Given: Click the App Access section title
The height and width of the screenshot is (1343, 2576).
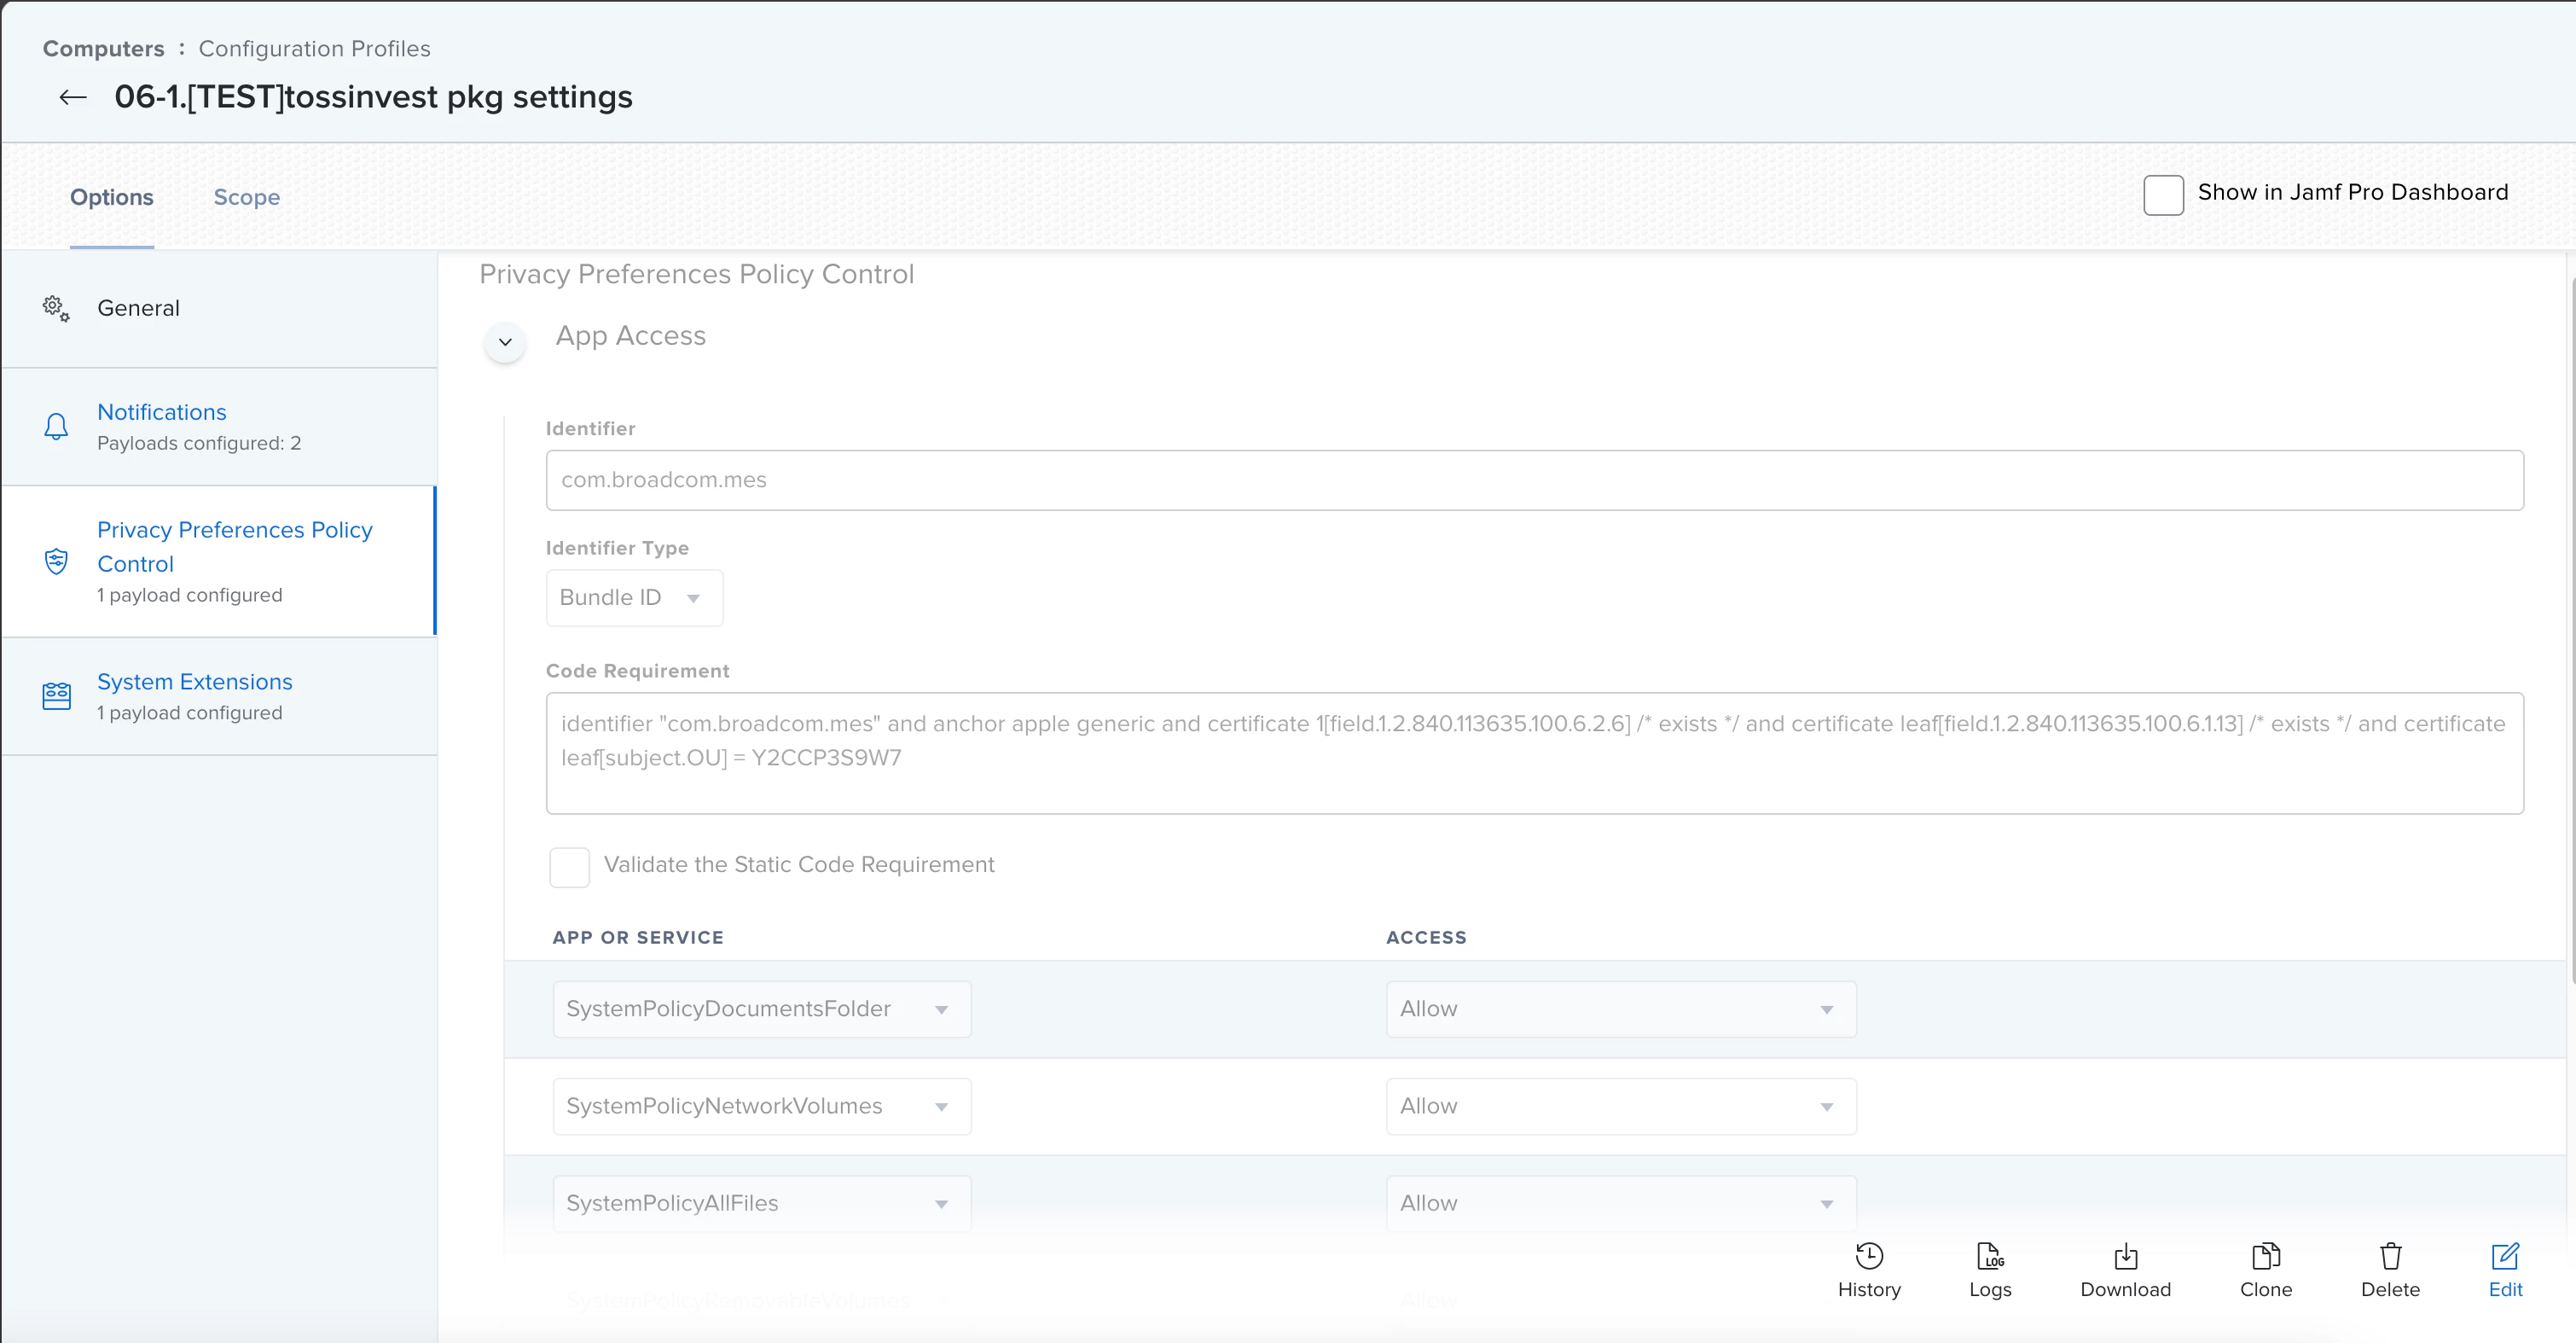Looking at the screenshot, I should tap(630, 336).
